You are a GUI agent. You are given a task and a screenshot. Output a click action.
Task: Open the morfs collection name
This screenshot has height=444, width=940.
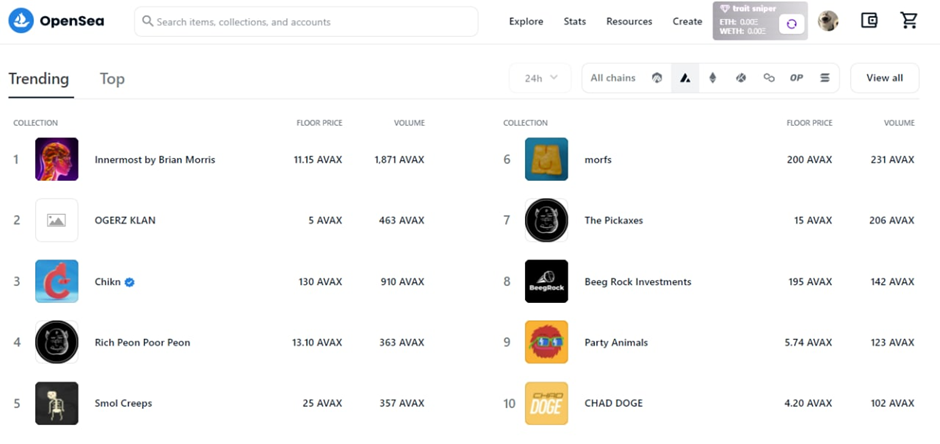(598, 160)
